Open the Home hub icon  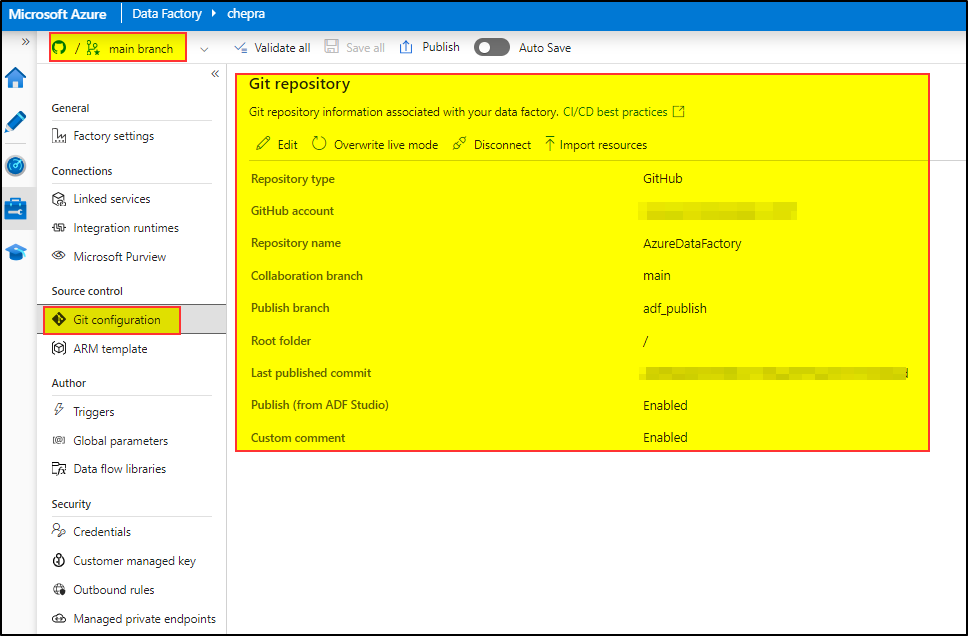[x=15, y=78]
